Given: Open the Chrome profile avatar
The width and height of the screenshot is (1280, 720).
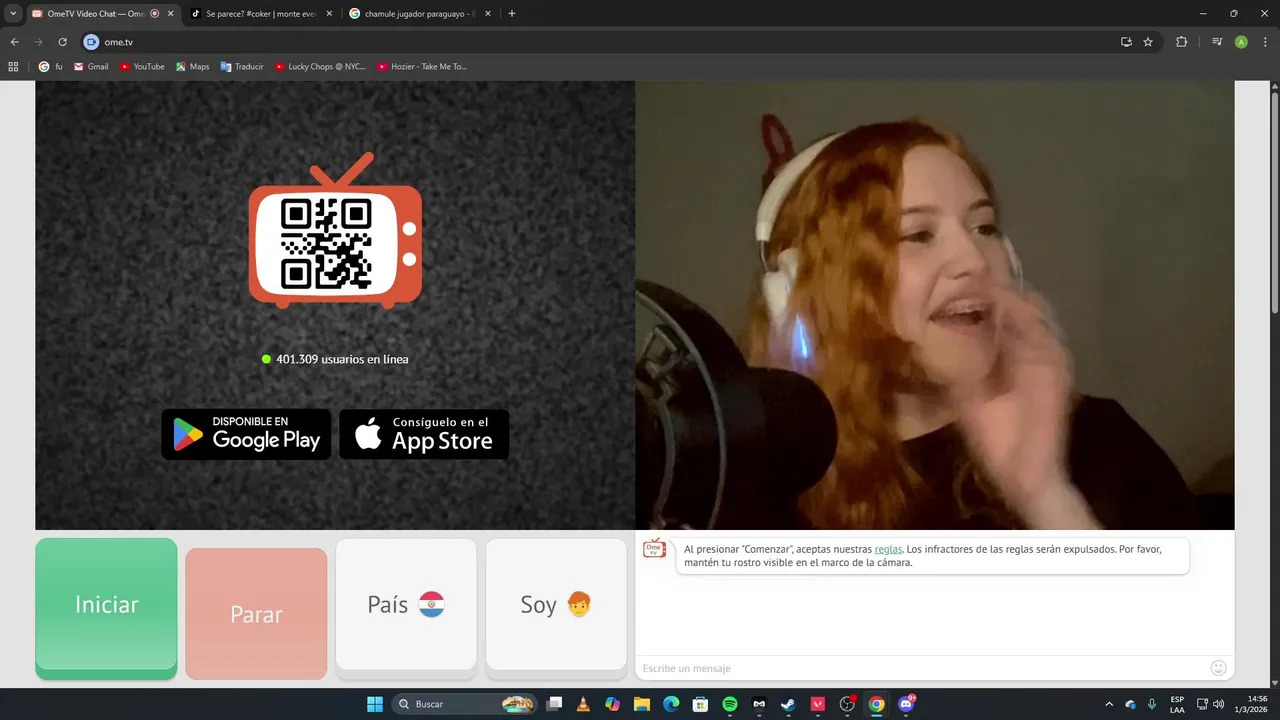Looking at the screenshot, I should pyautogui.click(x=1241, y=42).
